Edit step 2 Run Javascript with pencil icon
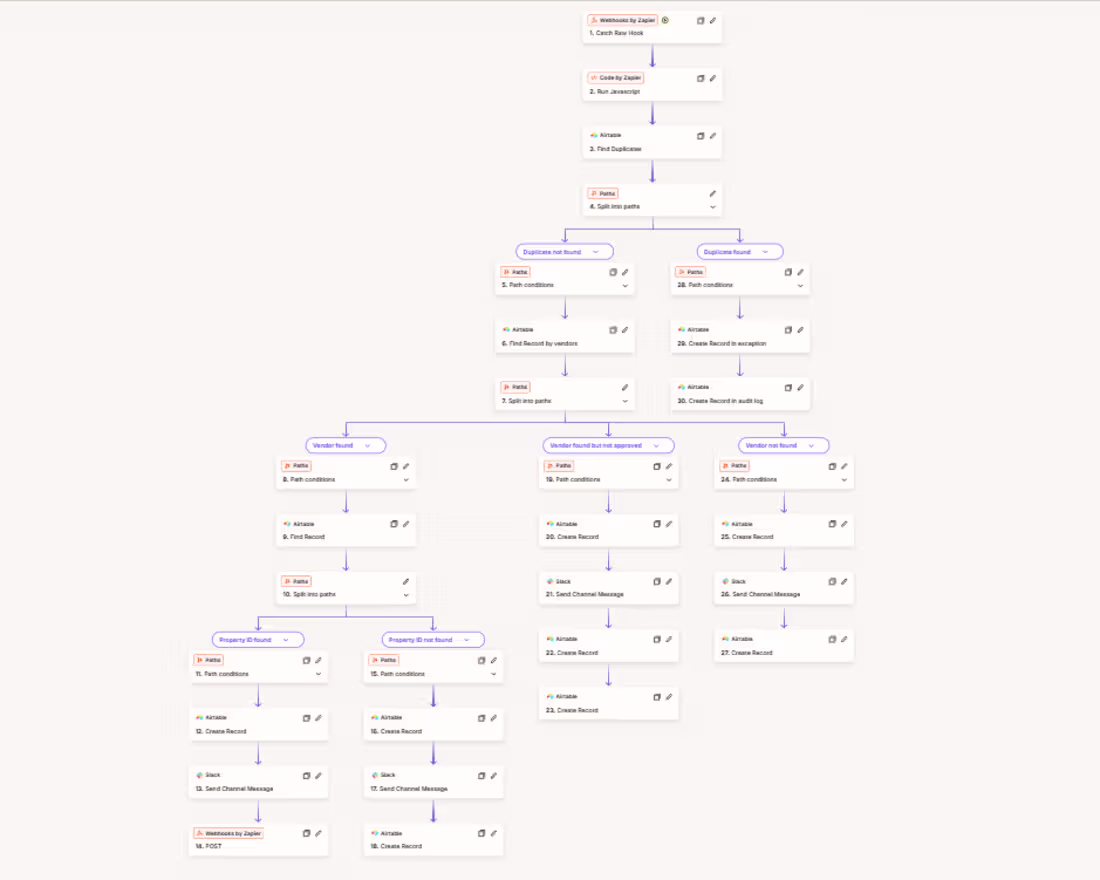This screenshot has height=880, width=1100. tap(713, 78)
